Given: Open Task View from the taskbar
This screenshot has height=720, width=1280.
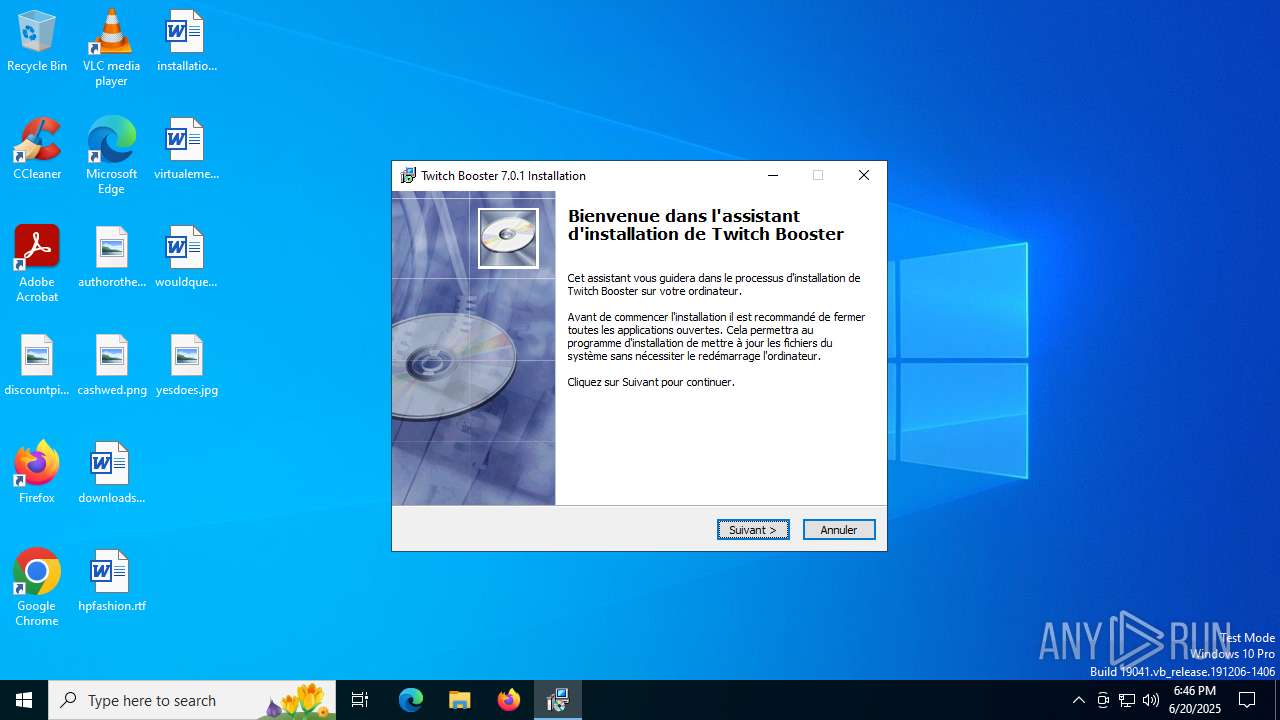Looking at the screenshot, I should point(360,700).
